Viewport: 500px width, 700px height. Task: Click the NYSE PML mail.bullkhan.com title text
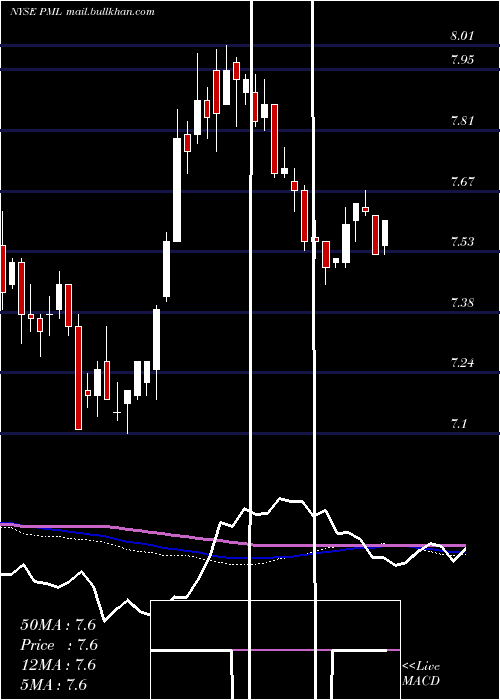click(x=82, y=12)
